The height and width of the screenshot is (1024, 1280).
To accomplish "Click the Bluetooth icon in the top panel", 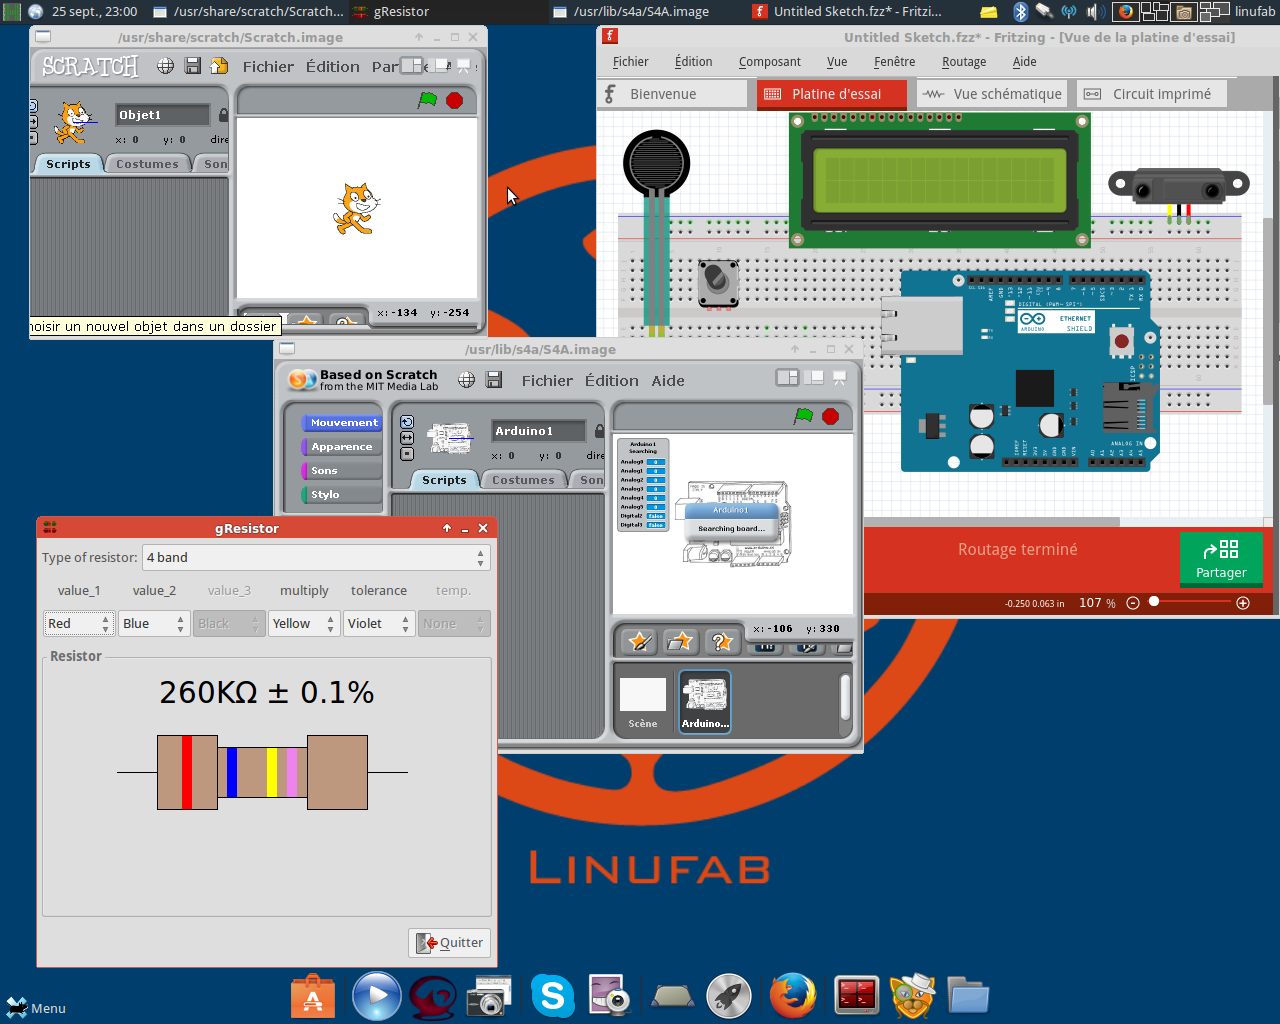I will click(1020, 11).
